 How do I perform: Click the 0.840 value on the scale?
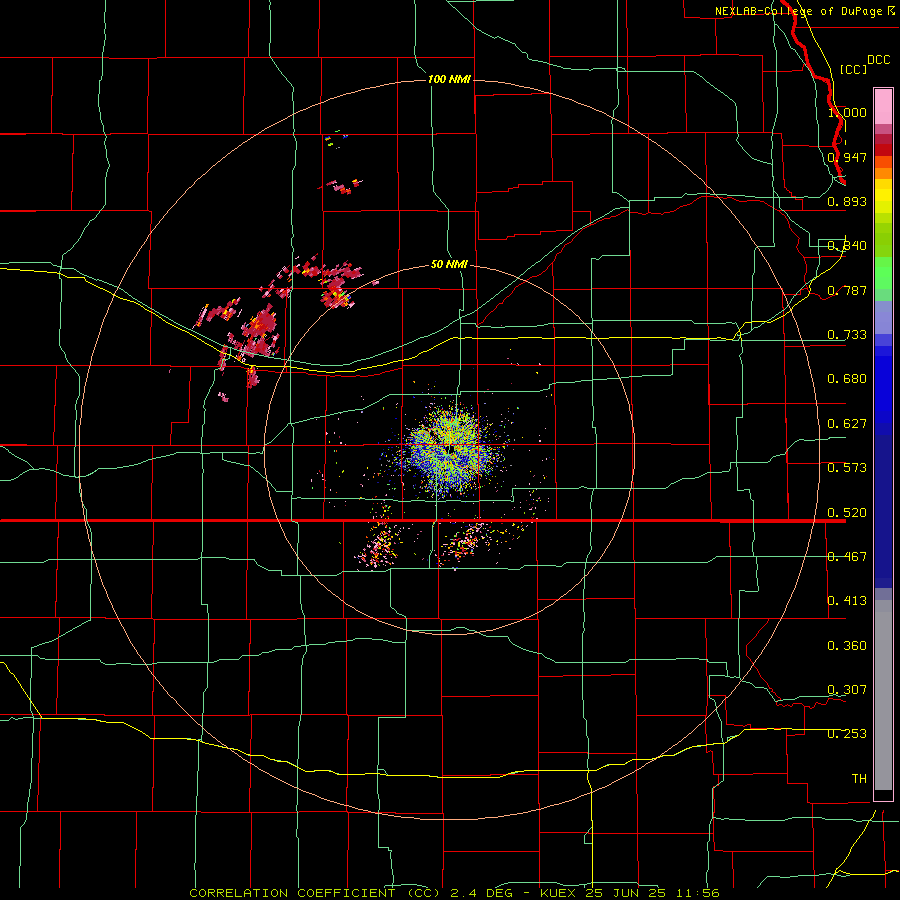[x=847, y=246]
